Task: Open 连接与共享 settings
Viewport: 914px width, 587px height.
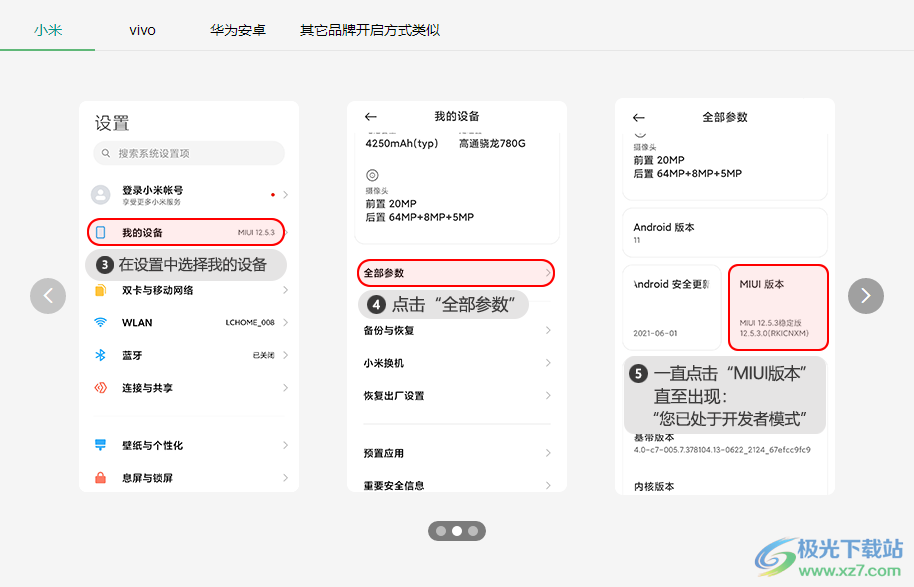Action: (189, 388)
